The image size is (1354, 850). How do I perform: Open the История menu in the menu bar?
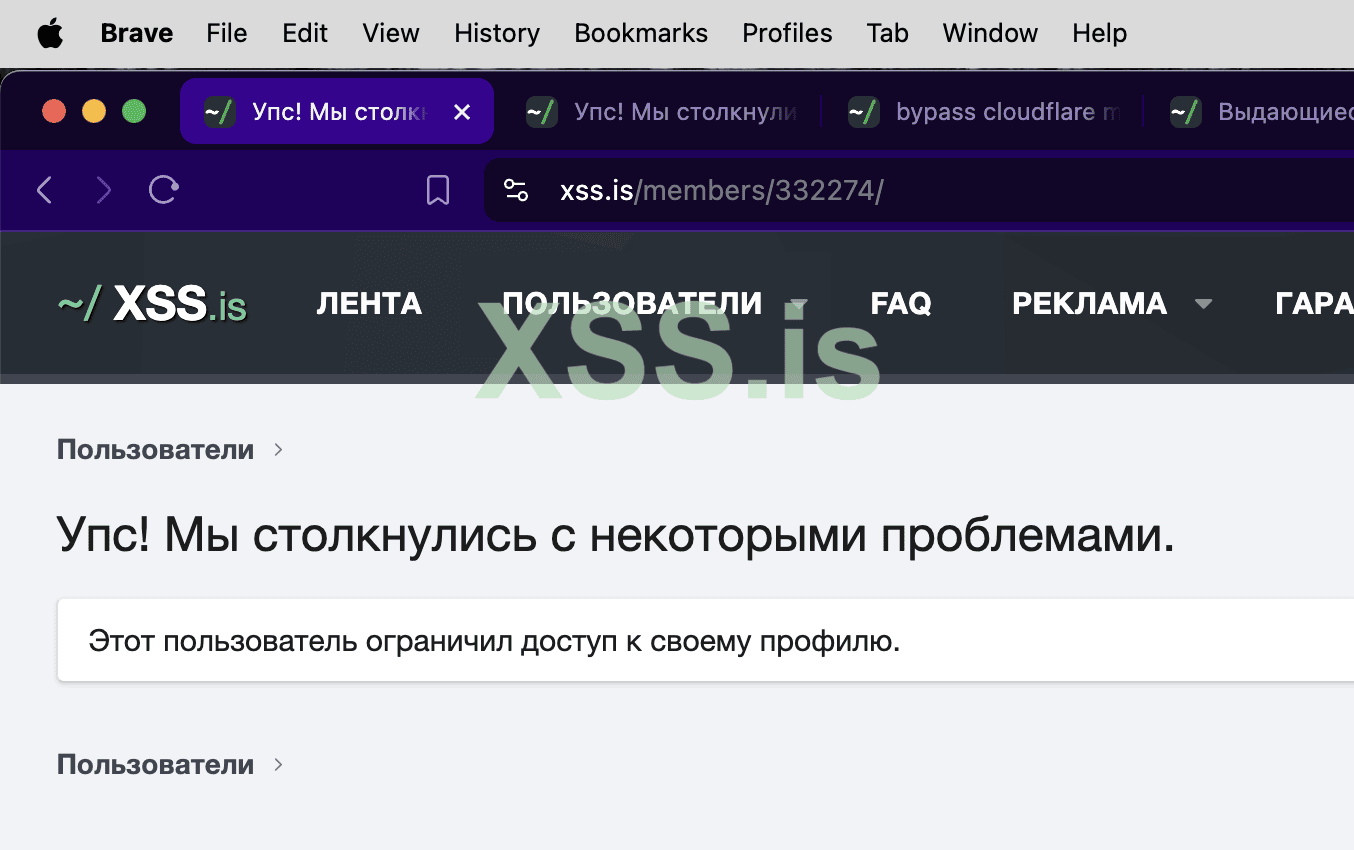pos(496,33)
